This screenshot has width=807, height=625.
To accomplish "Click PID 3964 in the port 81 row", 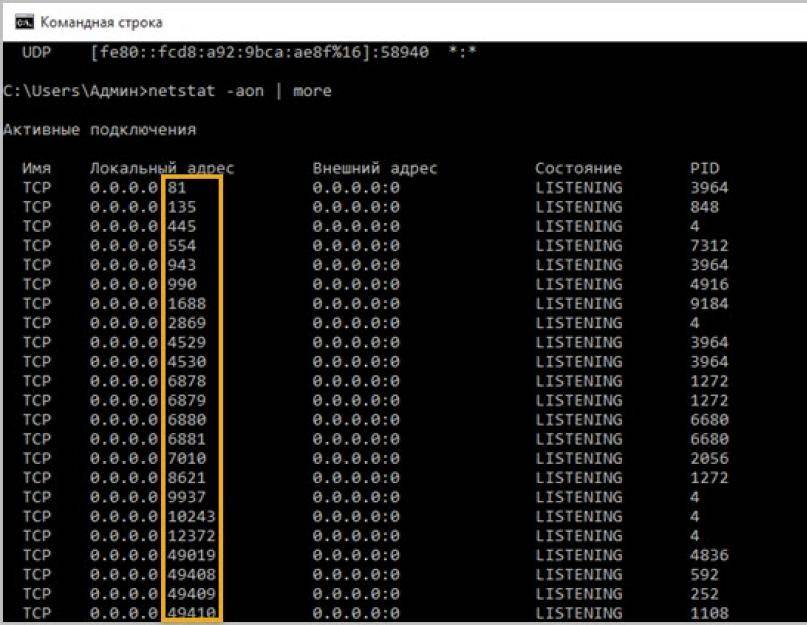I will pos(709,187).
